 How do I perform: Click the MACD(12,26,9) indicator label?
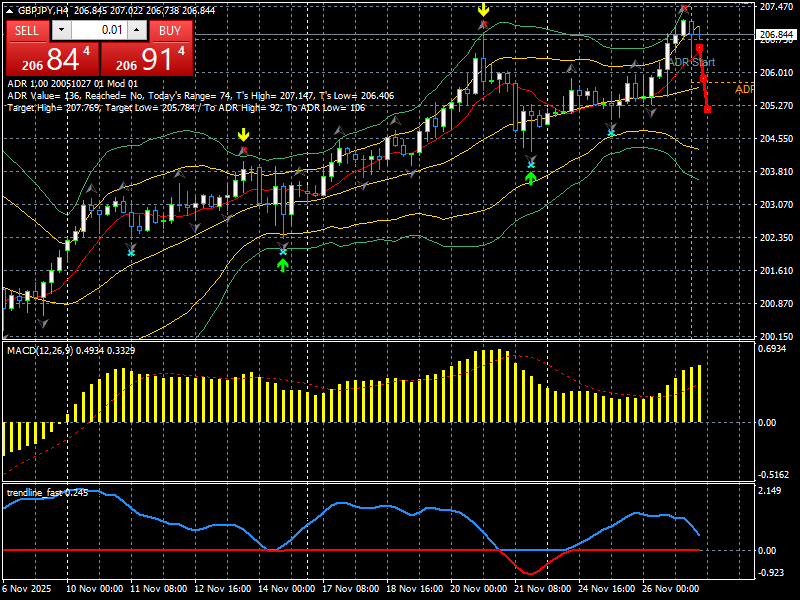[x=71, y=351]
